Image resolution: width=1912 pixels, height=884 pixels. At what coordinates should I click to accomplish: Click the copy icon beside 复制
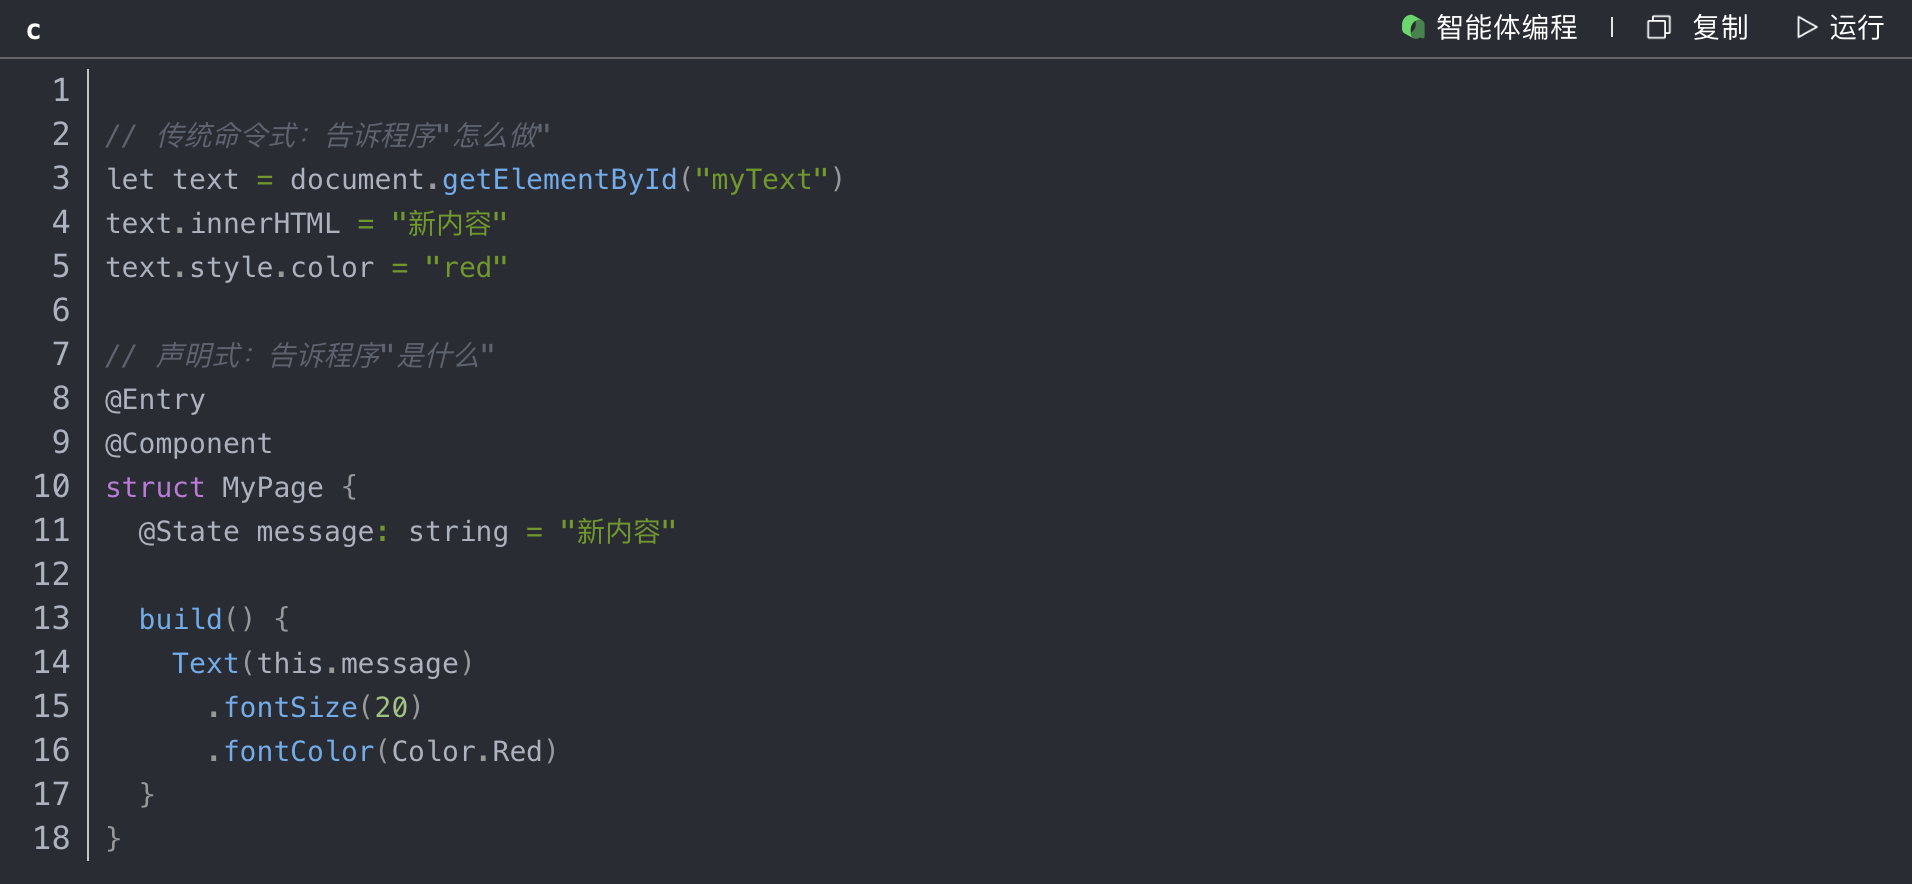tap(1658, 27)
